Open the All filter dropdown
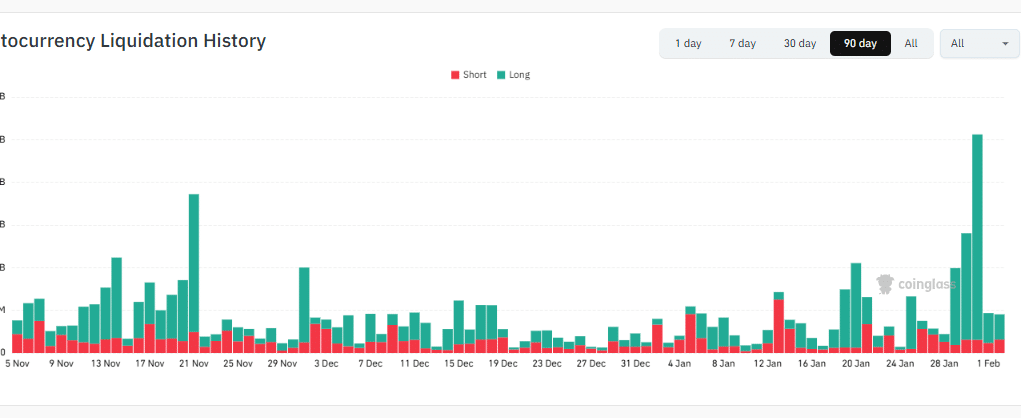 [x=978, y=44]
